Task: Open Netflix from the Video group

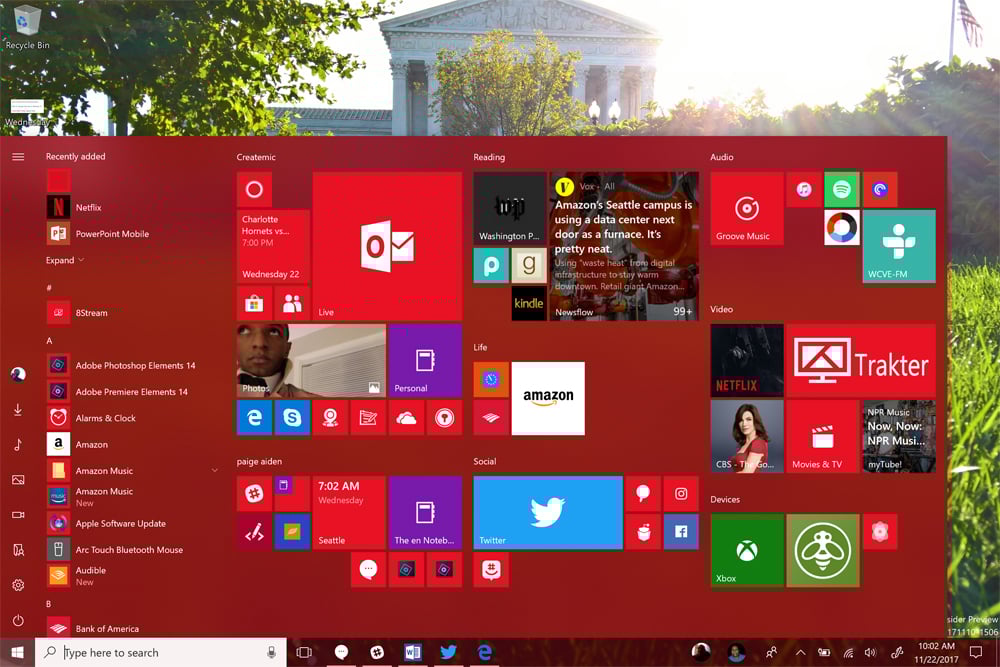Action: point(746,360)
